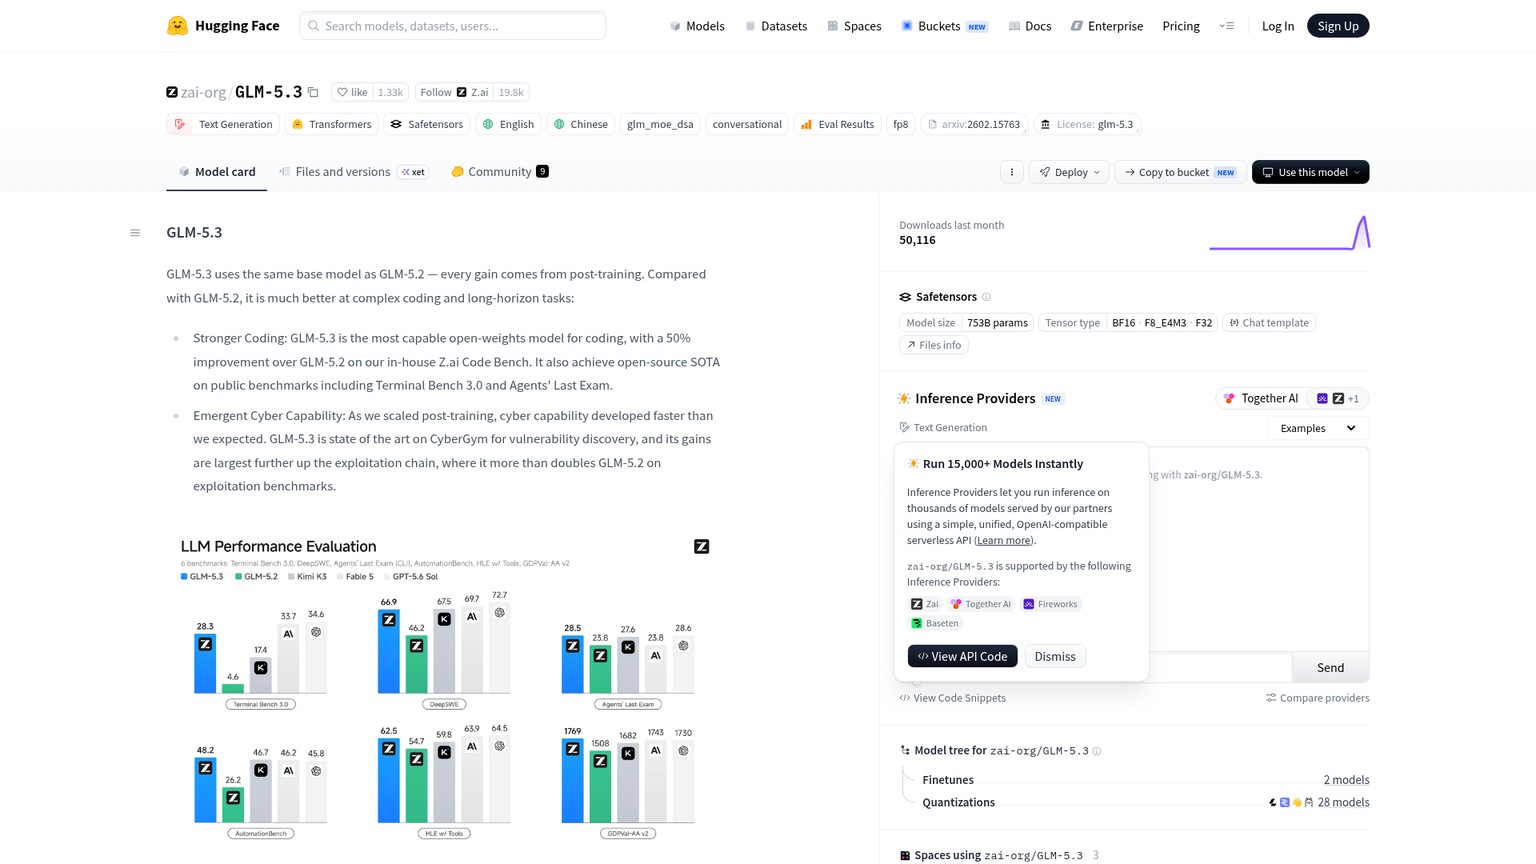Click the Copy to bucket button
This screenshot has width=1536, height=864.
pos(1180,172)
